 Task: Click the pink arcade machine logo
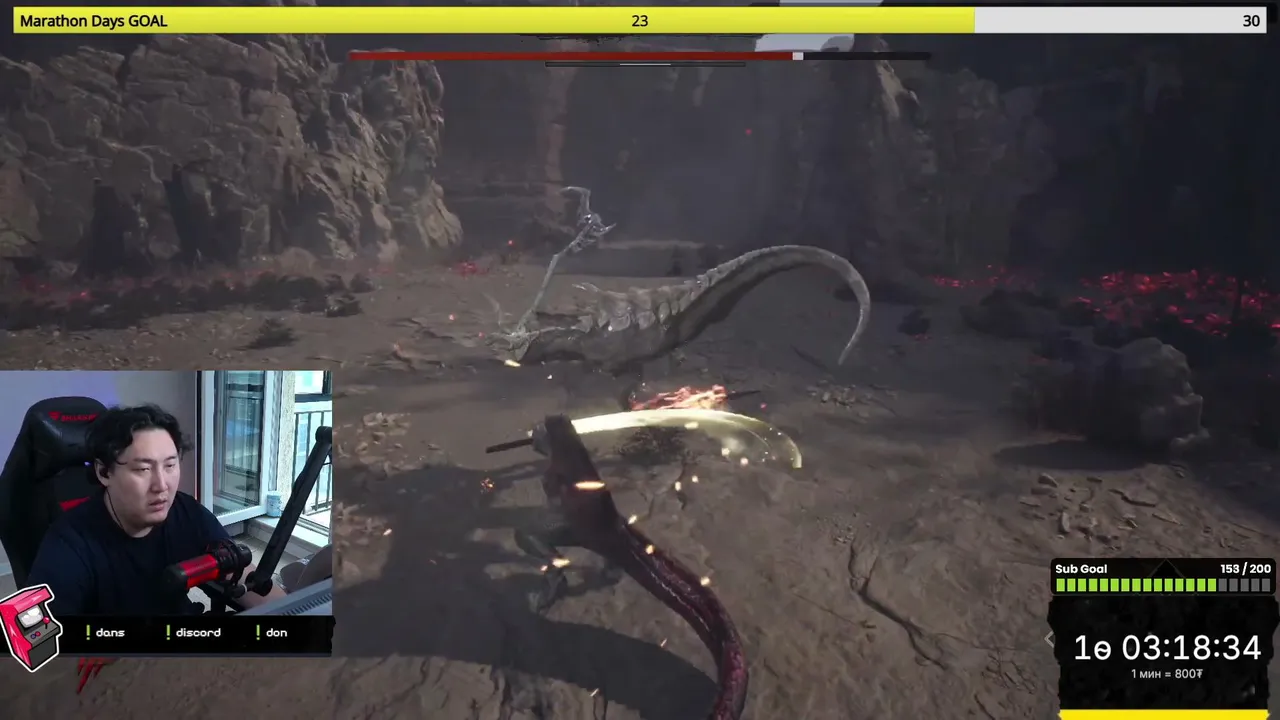coord(30,627)
